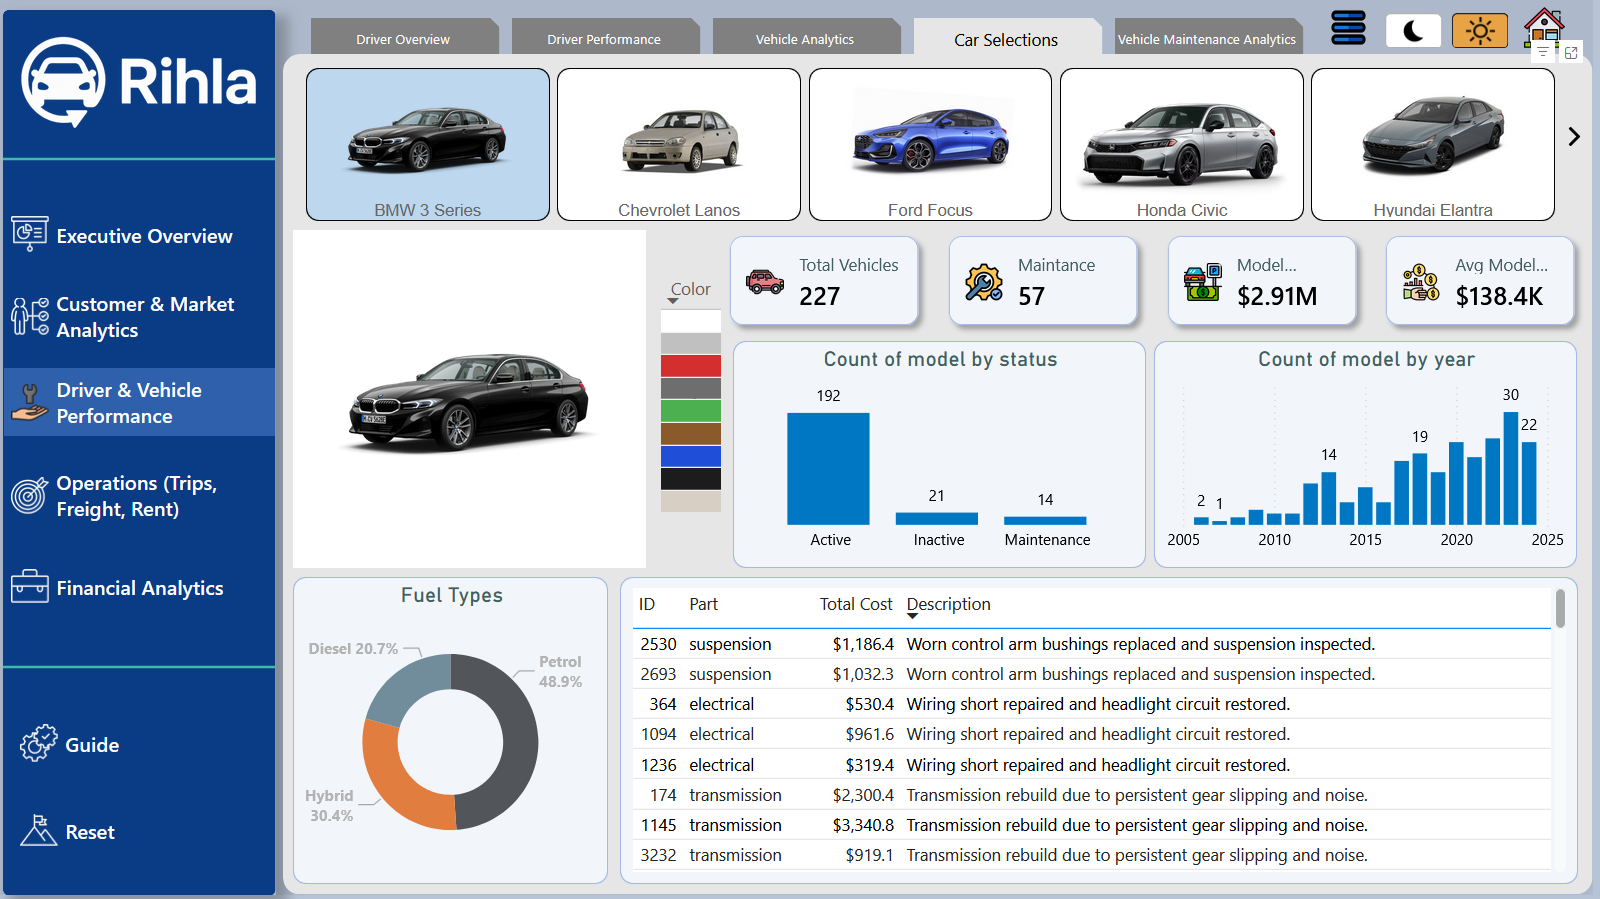
Task: Click the Driver & Vehicle wrench icon
Action: click(x=29, y=403)
